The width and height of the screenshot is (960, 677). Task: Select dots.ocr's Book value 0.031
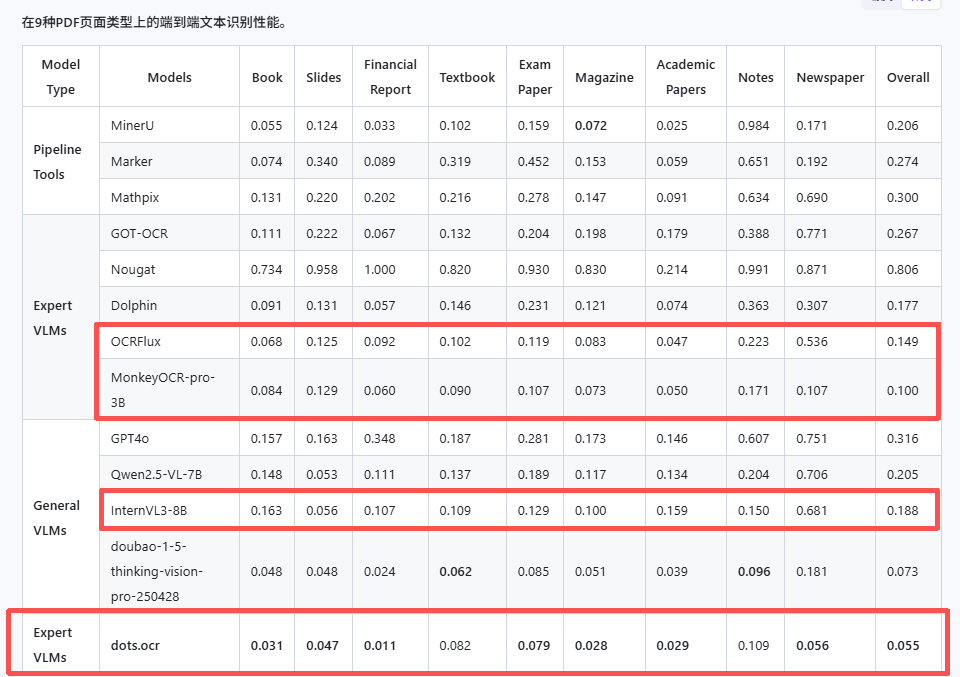click(267, 646)
